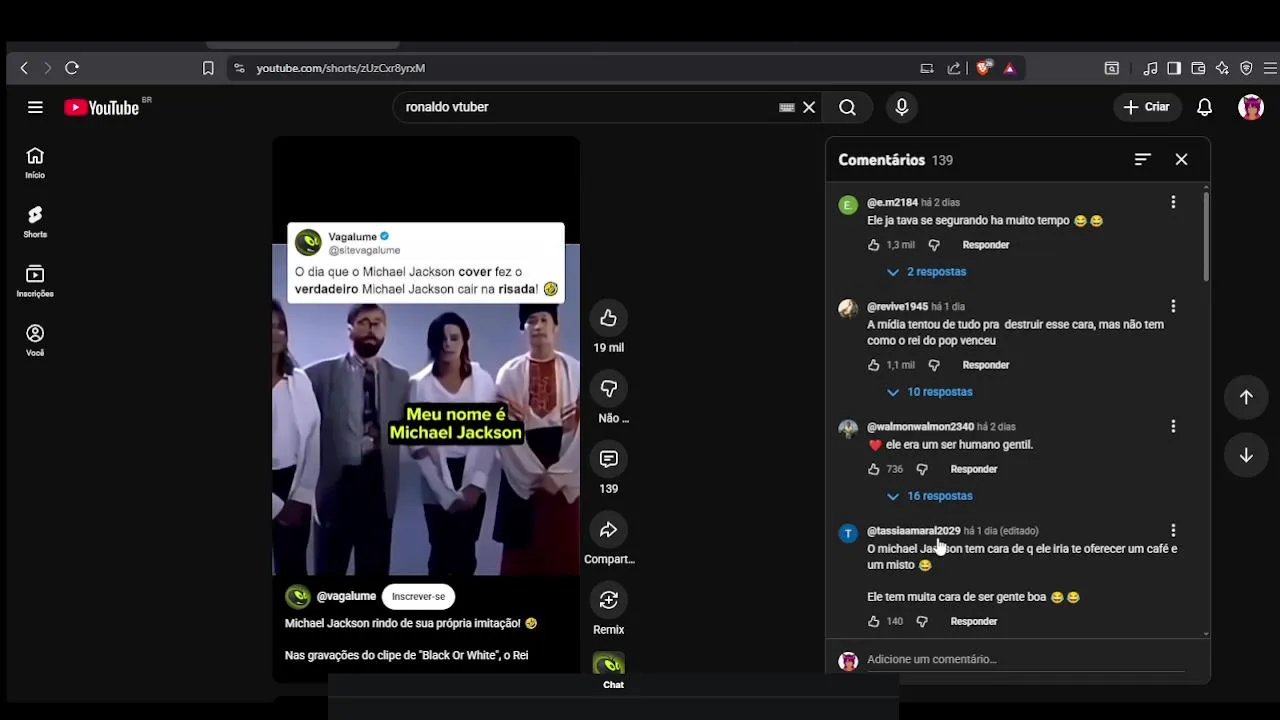Click Responder on @revive1945 comment

point(986,365)
